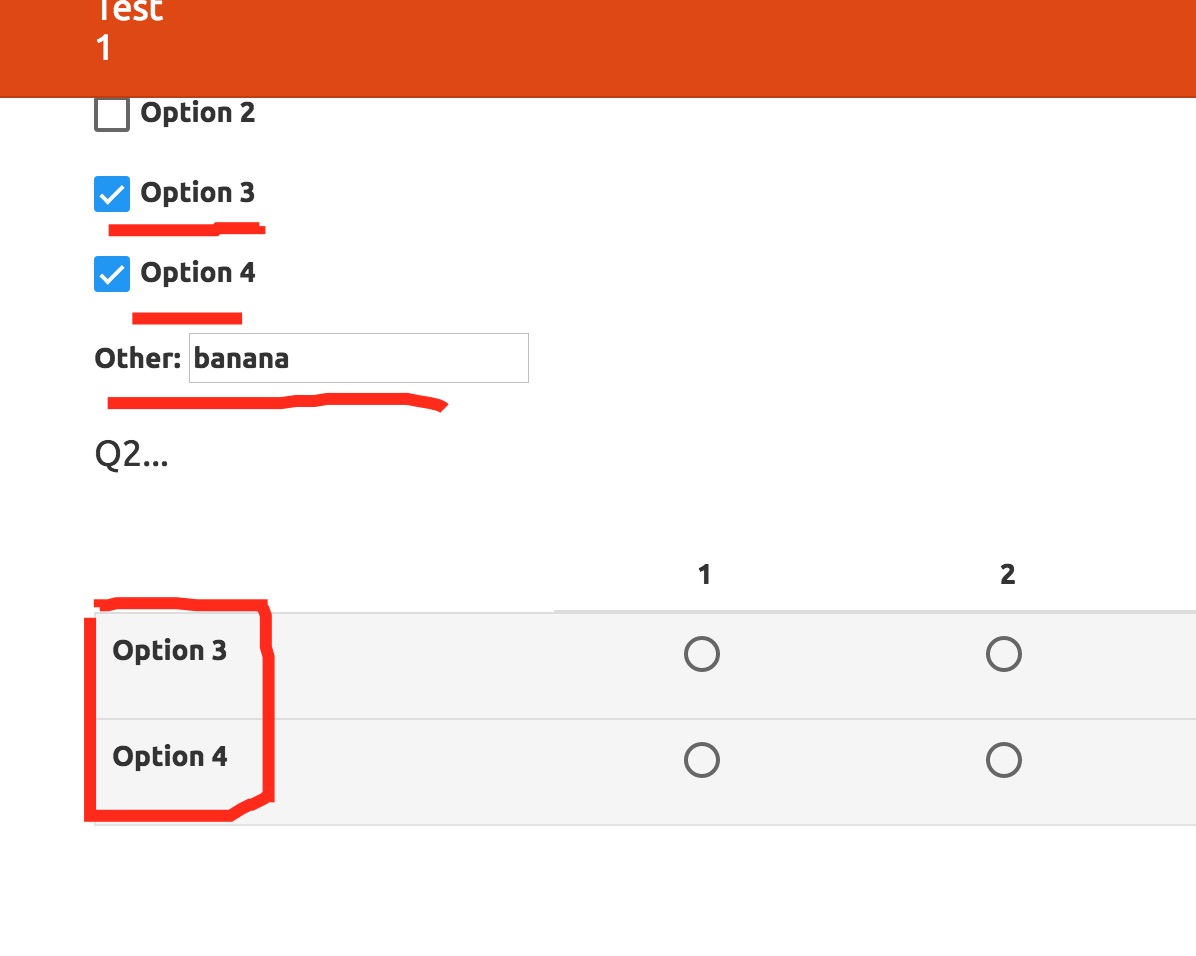This screenshot has width=1196, height=956.
Task: Click the "Option 2" checkbox label text
Action: click(198, 113)
